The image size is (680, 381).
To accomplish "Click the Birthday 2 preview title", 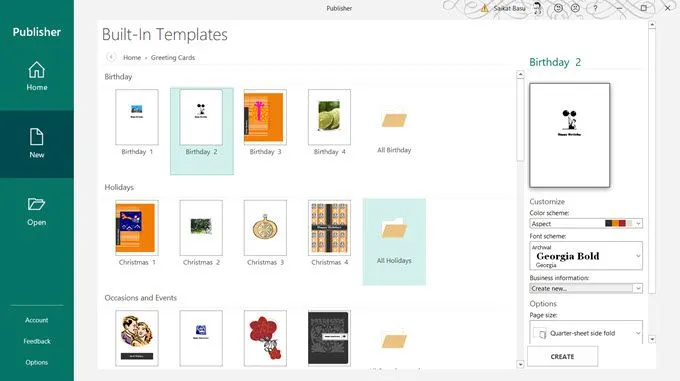I will click(555, 62).
